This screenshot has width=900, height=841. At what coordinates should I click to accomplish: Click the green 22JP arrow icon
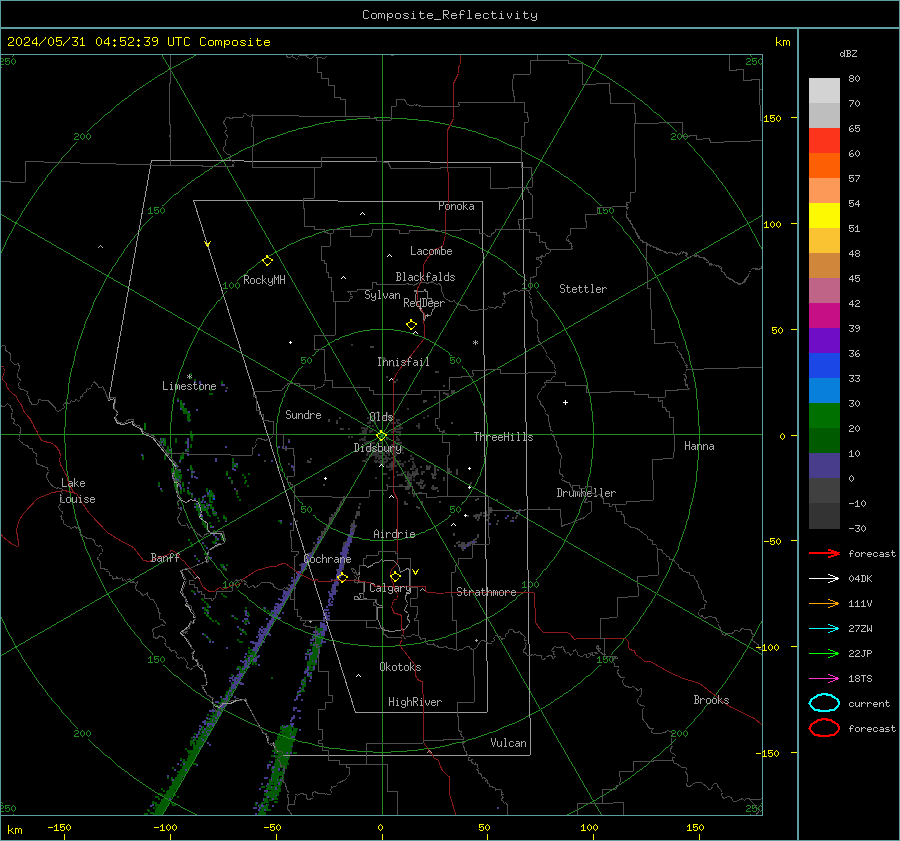824,653
